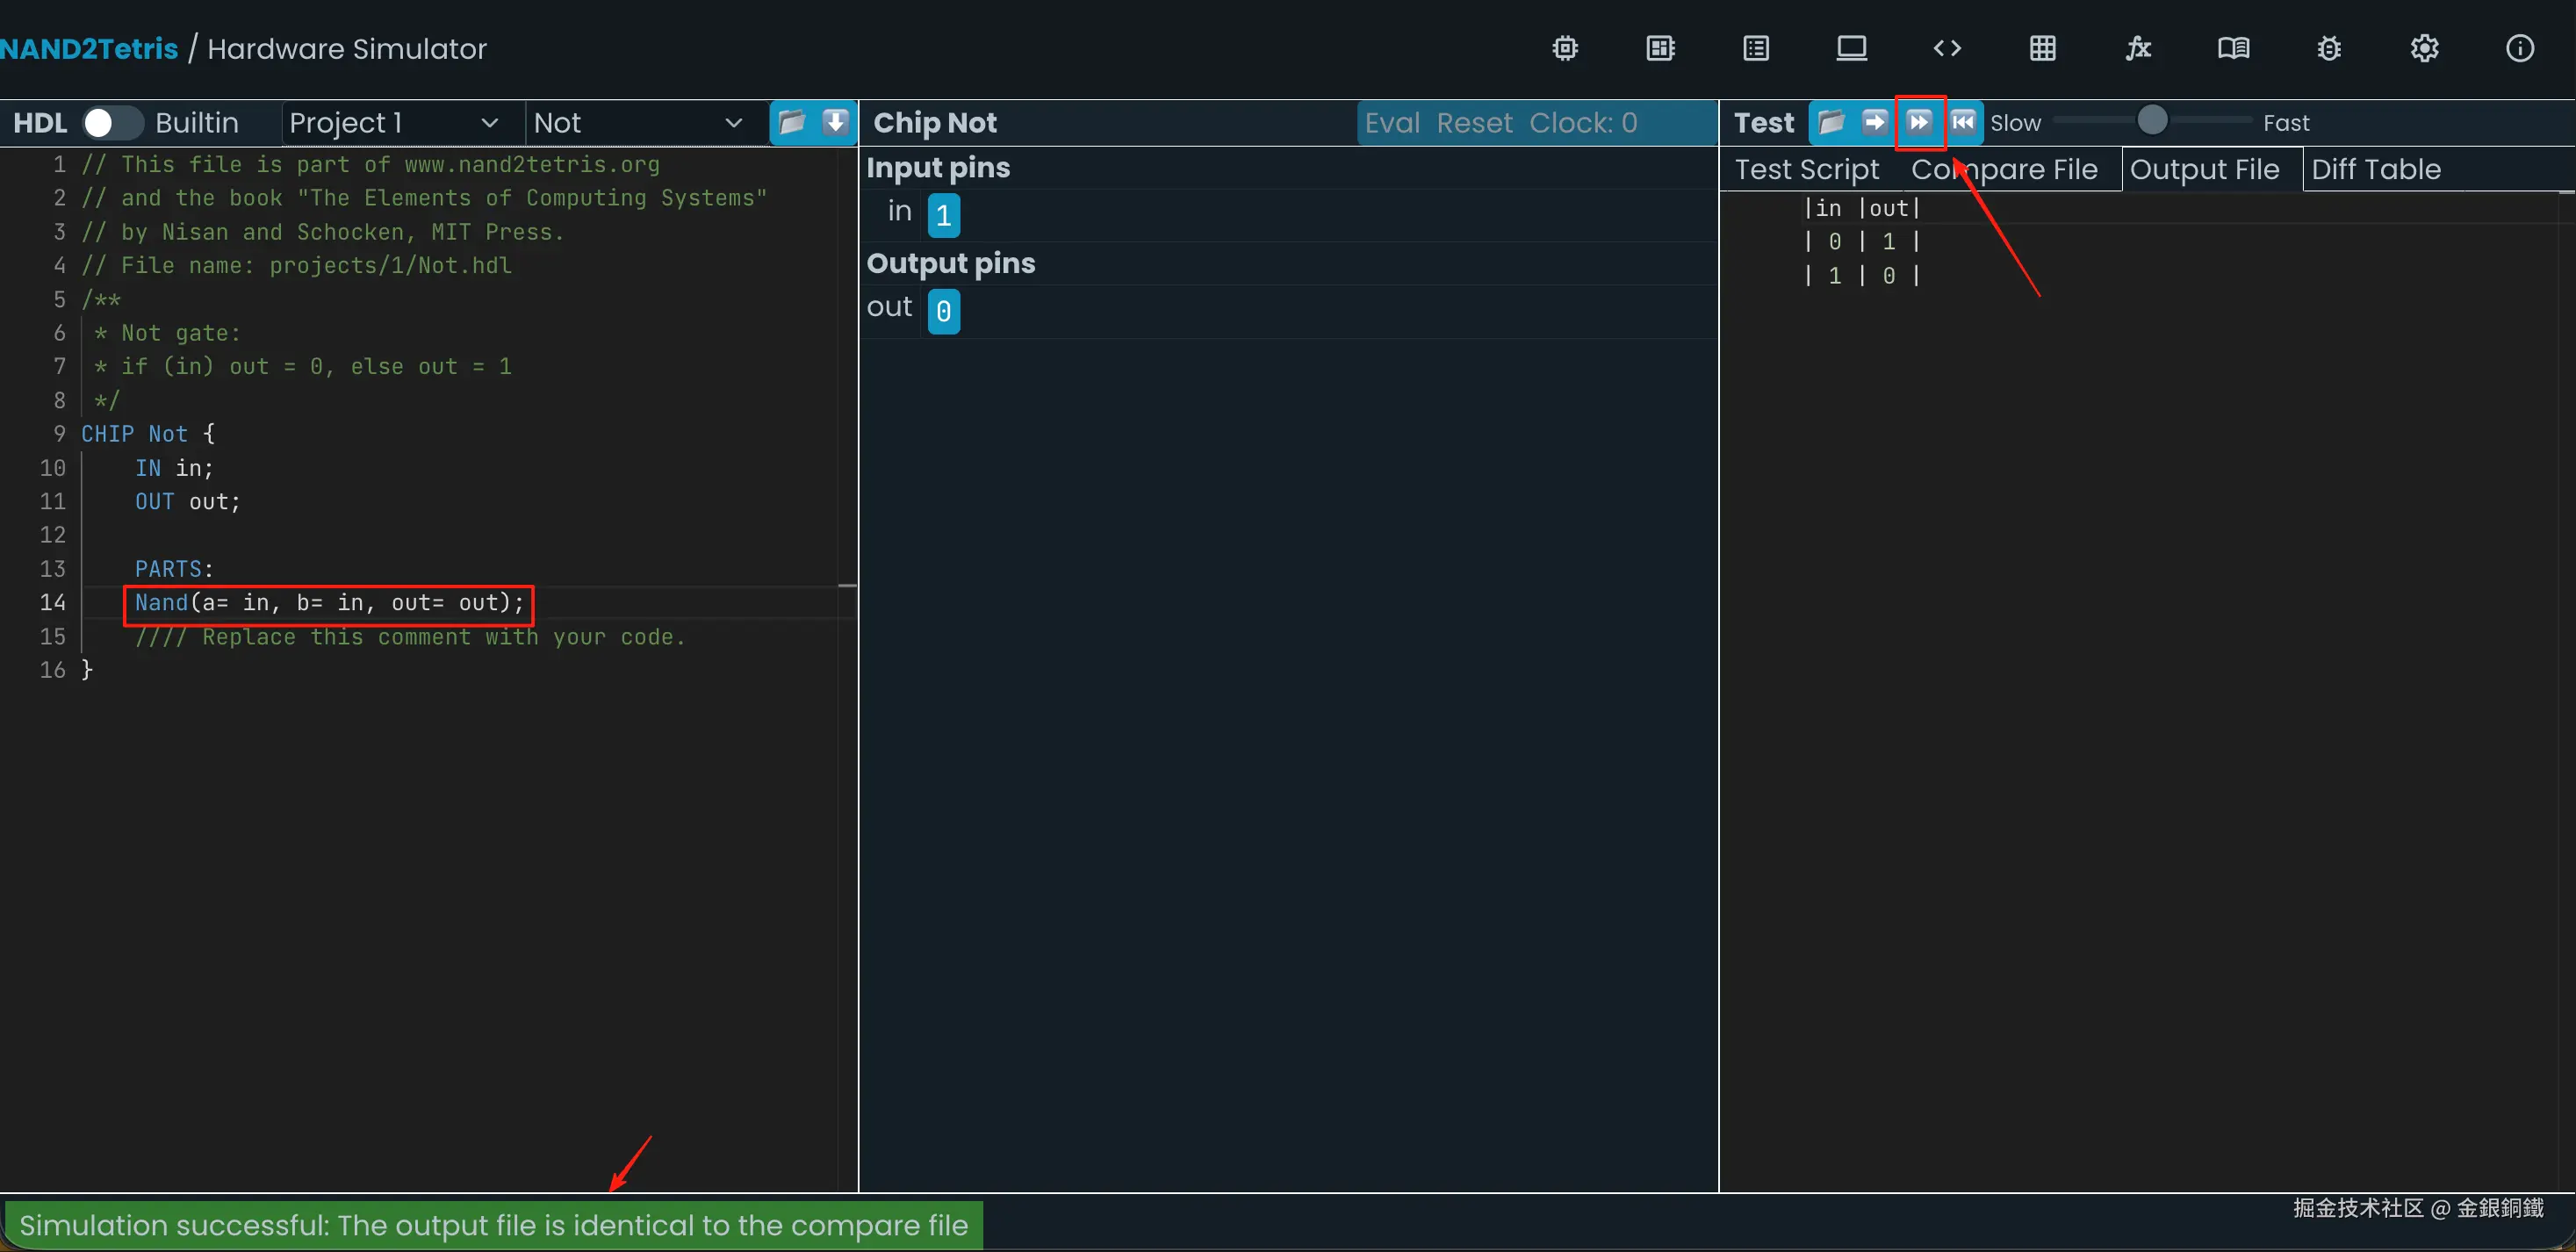Open the chip (Hardware Simulator) icon in the header
Screen dimensions: 2576x1252
[1565, 48]
